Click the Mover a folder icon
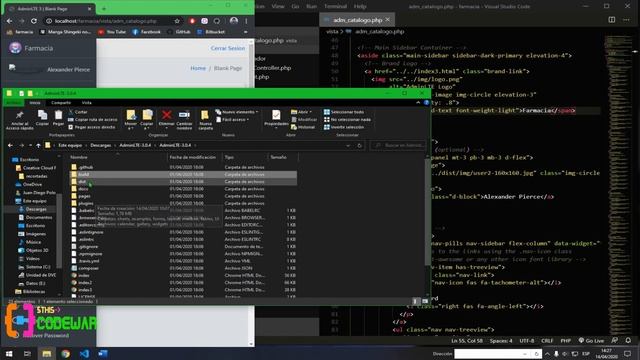The image size is (640, 360). click(131, 115)
